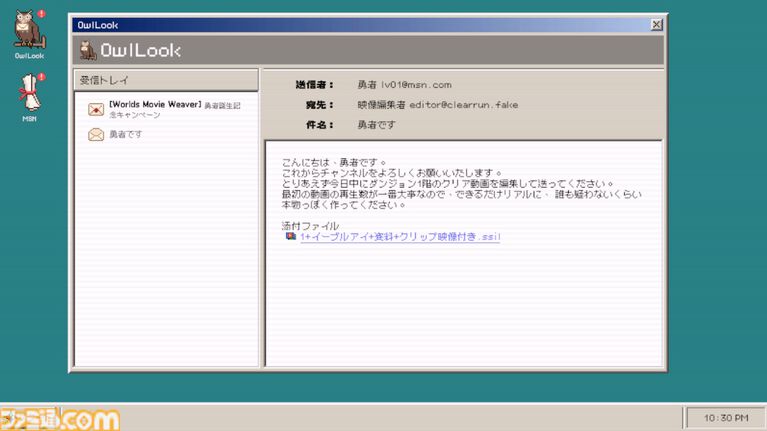This screenshot has height=431, width=767.
Task: Click the red notification badge on OwlLook icon
Action: tap(41, 13)
